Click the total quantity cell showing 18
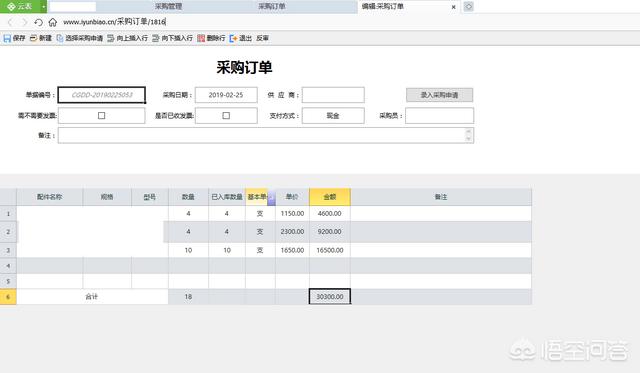The width and height of the screenshot is (640, 373). point(188,297)
